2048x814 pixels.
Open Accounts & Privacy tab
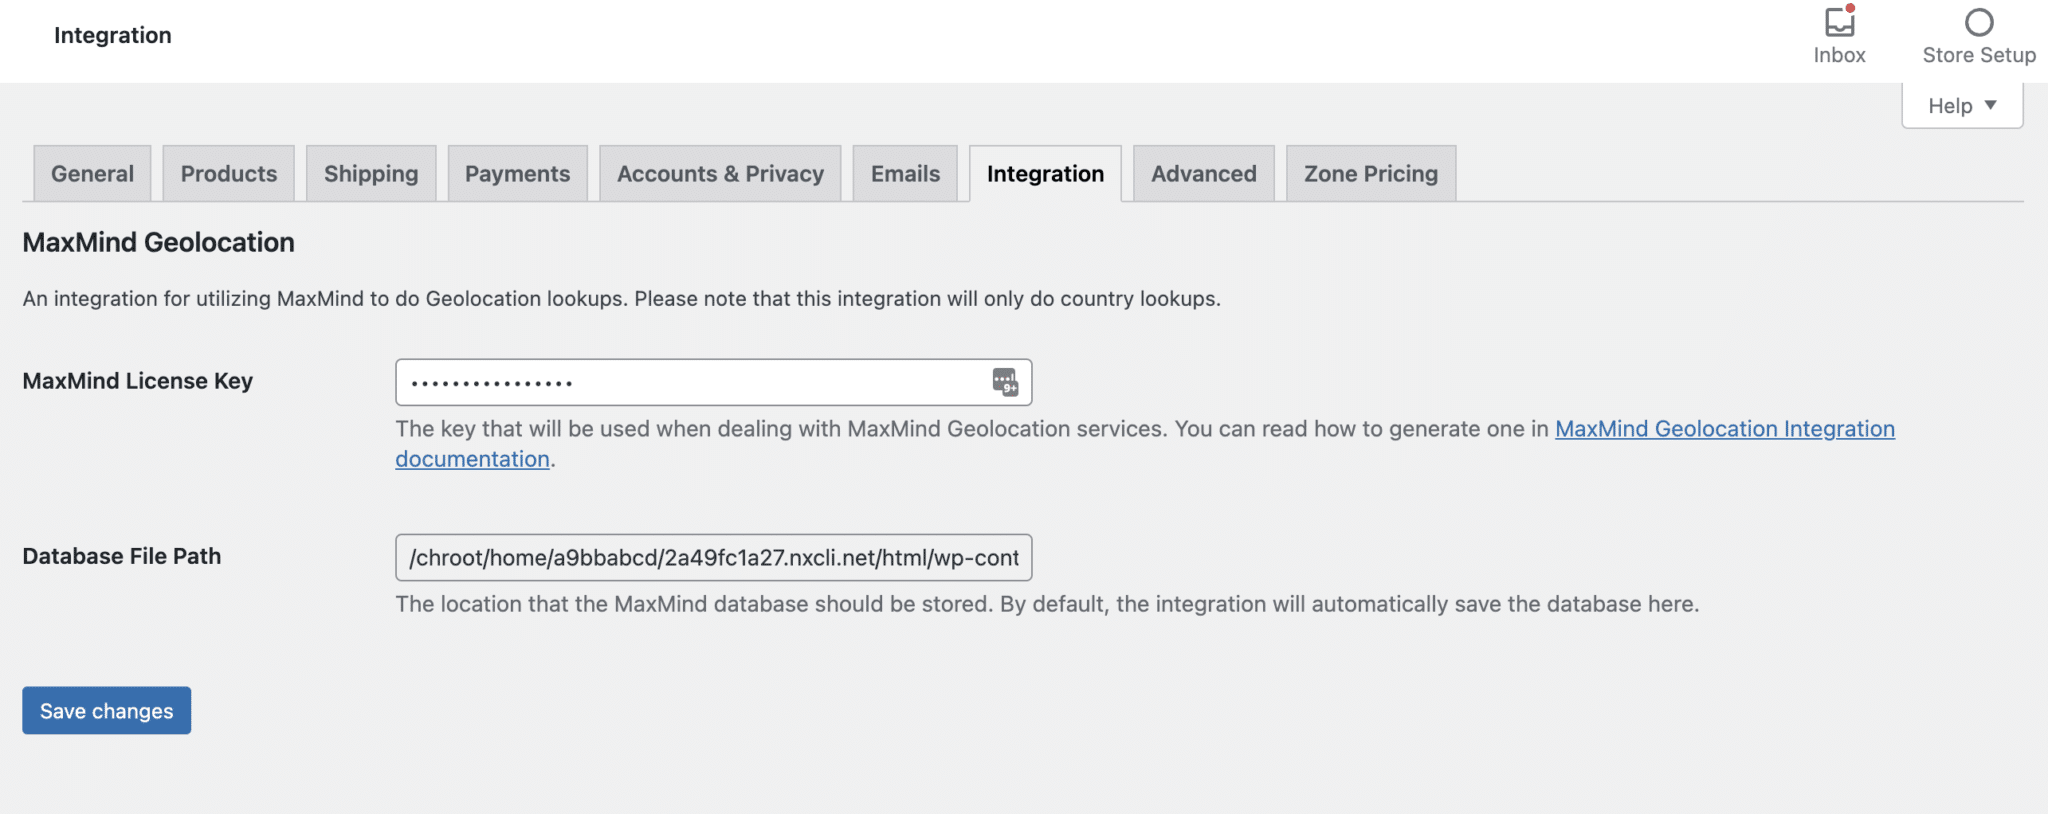(x=720, y=174)
